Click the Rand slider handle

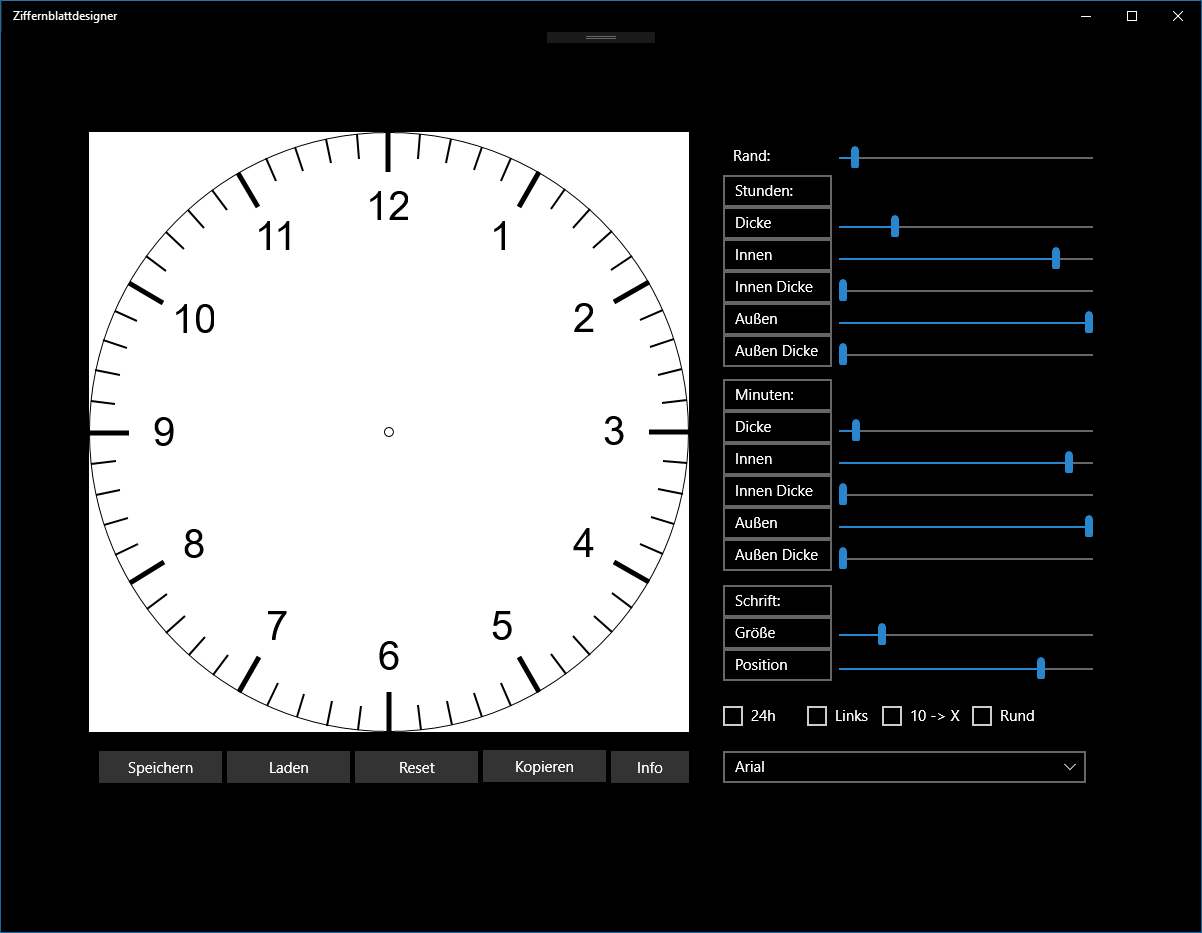pyautogui.click(x=855, y=157)
